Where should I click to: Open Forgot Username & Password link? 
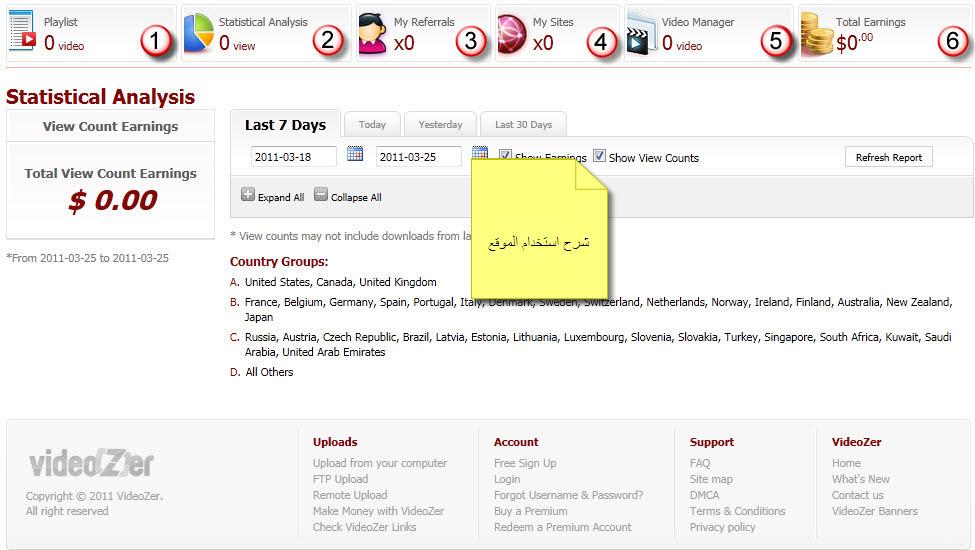point(568,495)
